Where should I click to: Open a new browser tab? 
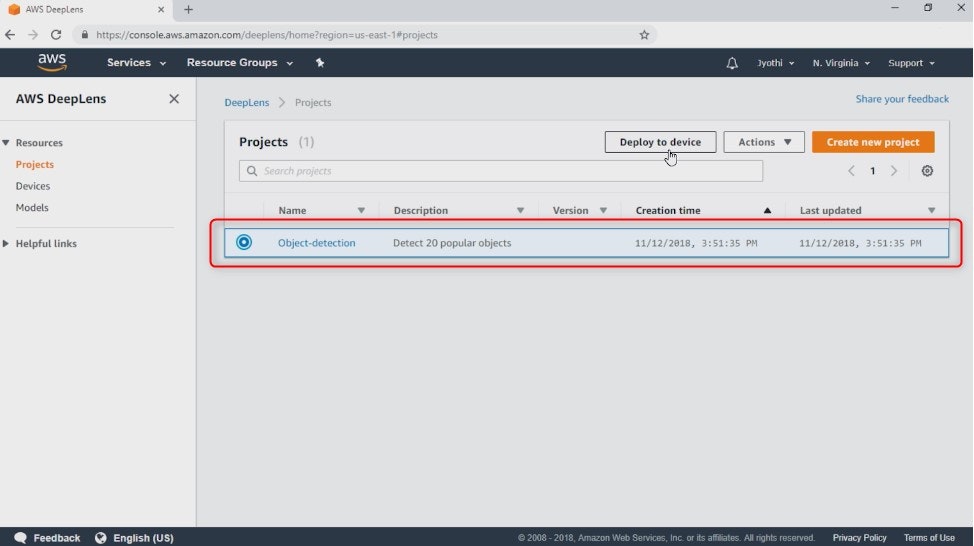click(188, 9)
